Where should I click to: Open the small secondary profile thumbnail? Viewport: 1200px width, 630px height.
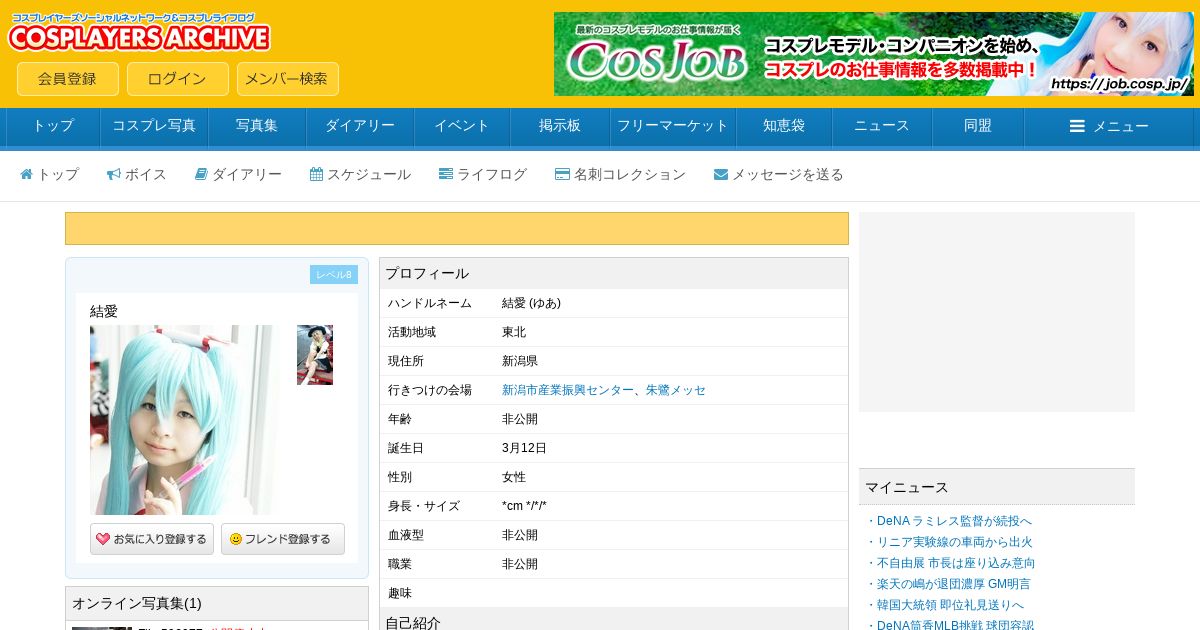click(x=315, y=355)
